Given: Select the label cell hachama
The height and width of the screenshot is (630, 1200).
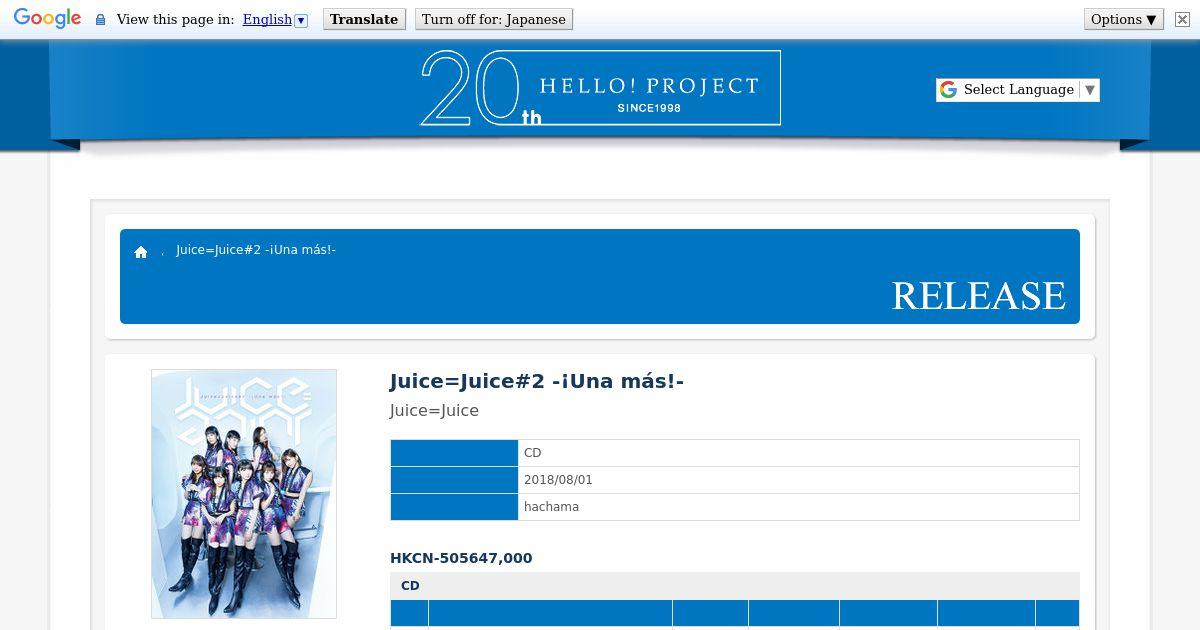Looking at the screenshot, I should click(798, 507).
